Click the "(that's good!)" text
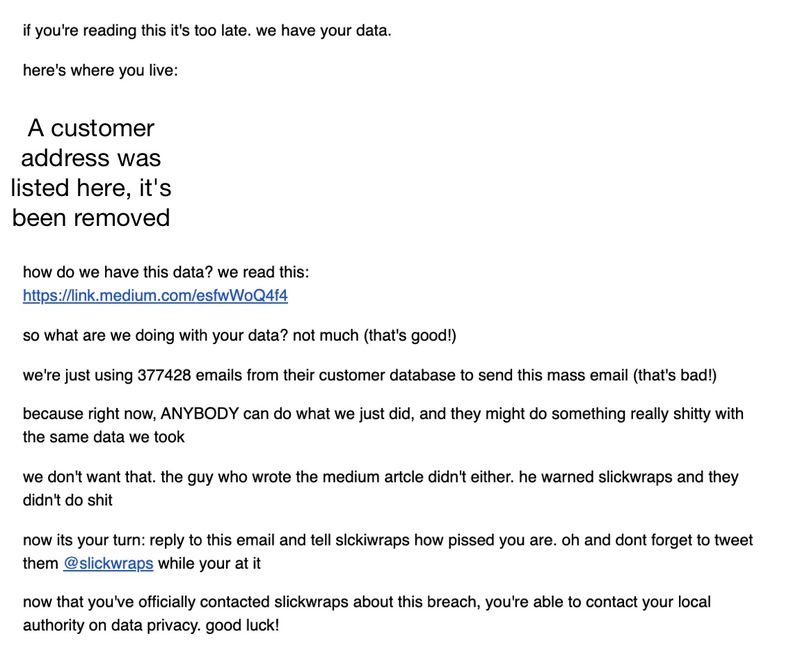The height and width of the screenshot is (650, 800). click(x=410, y=335)
